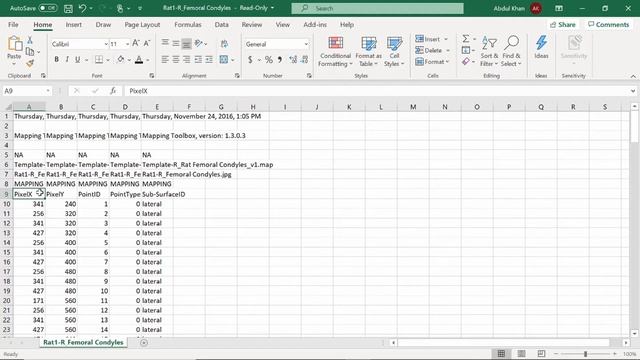640x360 pixels.
Task: Click the Wrap Text icon
Action: pos(224,44)
